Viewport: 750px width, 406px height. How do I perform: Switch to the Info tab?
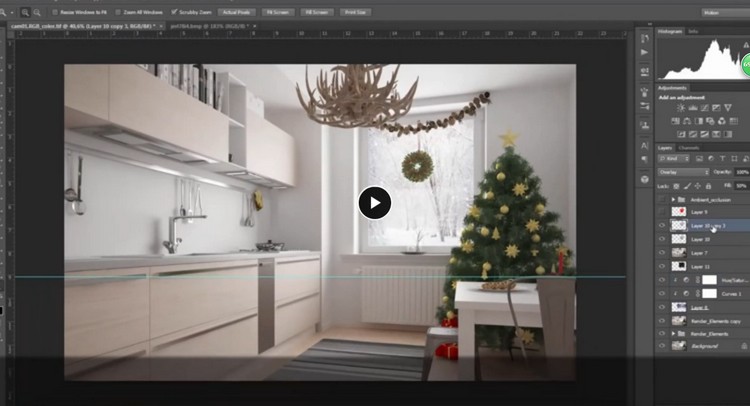(693, 31)
